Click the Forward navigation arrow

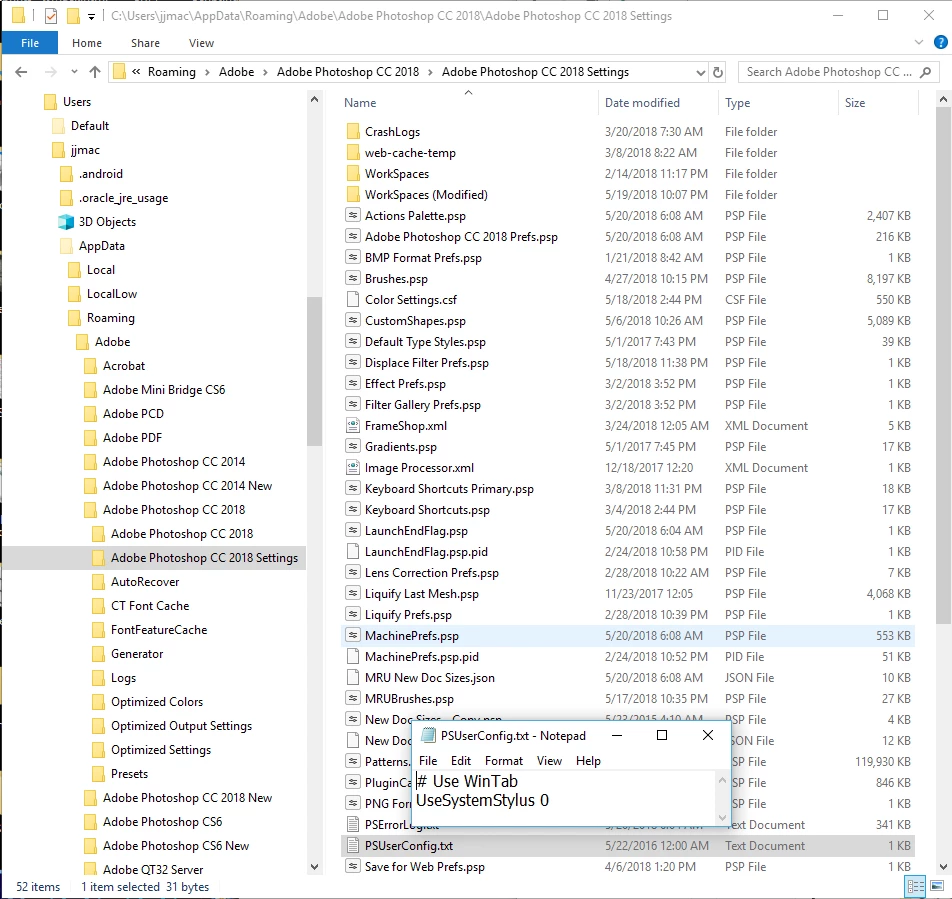(x=51, y=72)
